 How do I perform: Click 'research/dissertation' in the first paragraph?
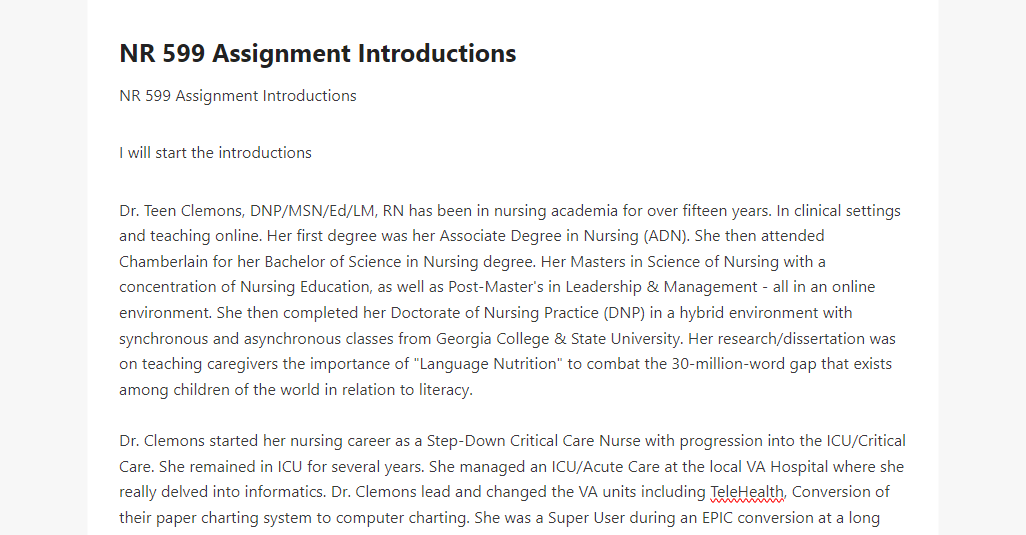[x=790, y=339]
